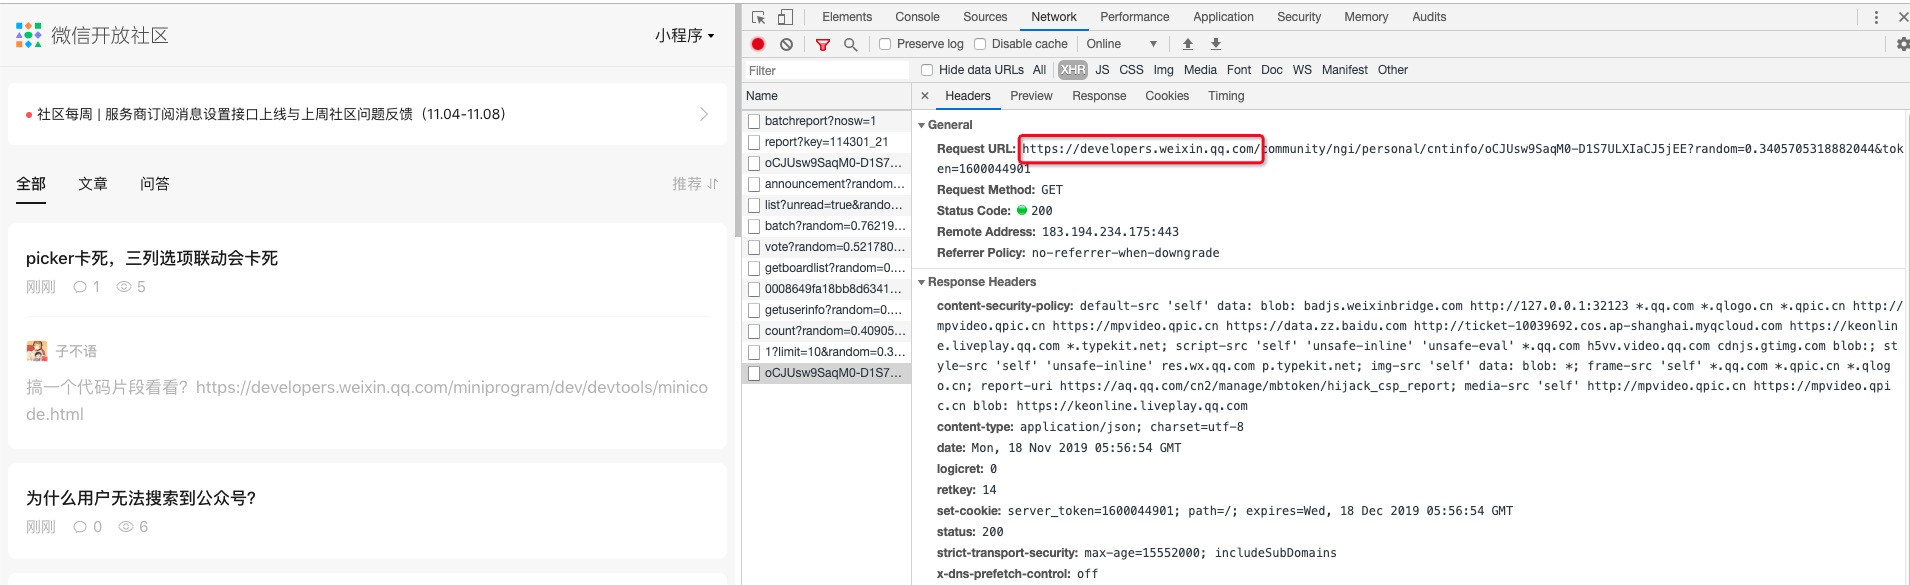Filter requests by XHR type
Screen dimensions: 1910x585
[x=1073, y=70]
